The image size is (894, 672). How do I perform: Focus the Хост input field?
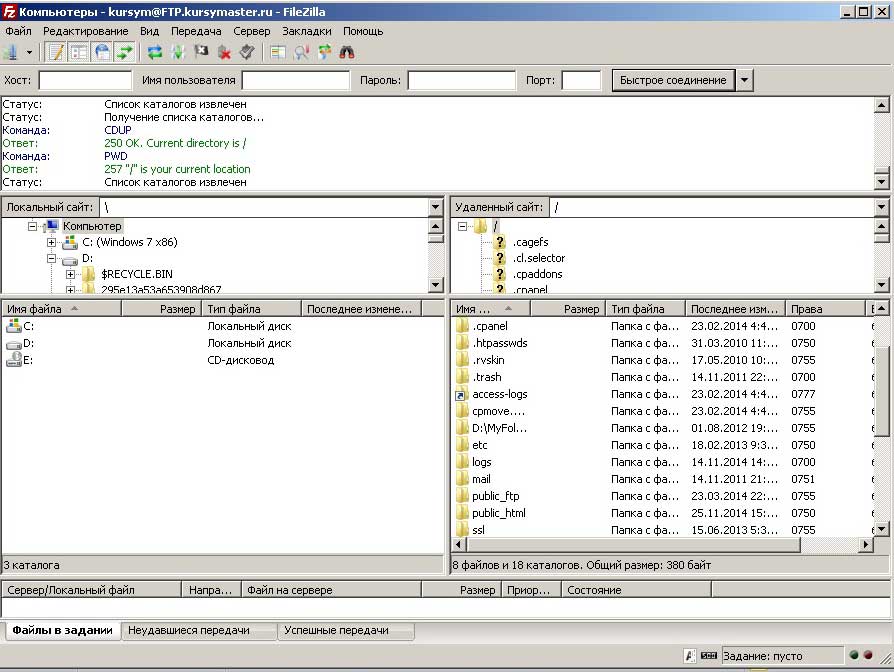click(85, 80)
